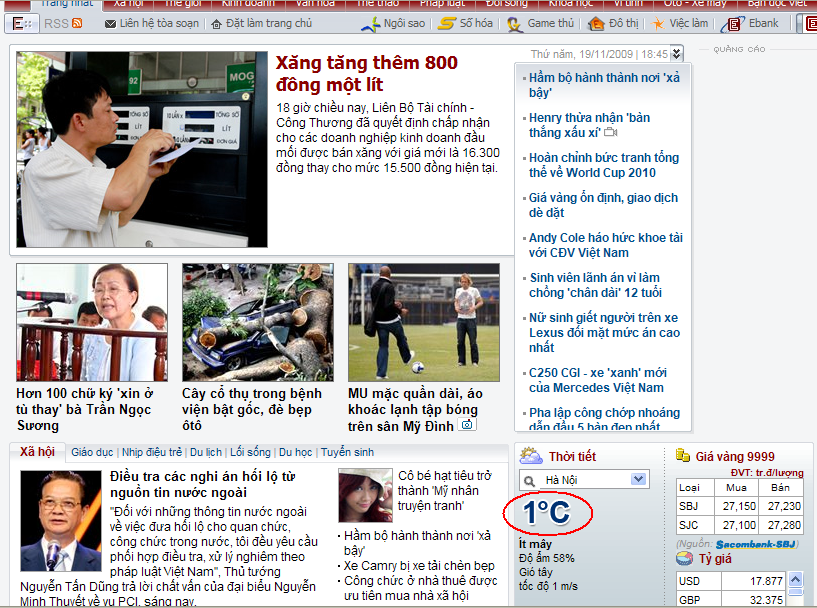The image size is (817, 608).
Task: Click the Ebank icon
Action: pyautogui.click(x=733, y=24)
